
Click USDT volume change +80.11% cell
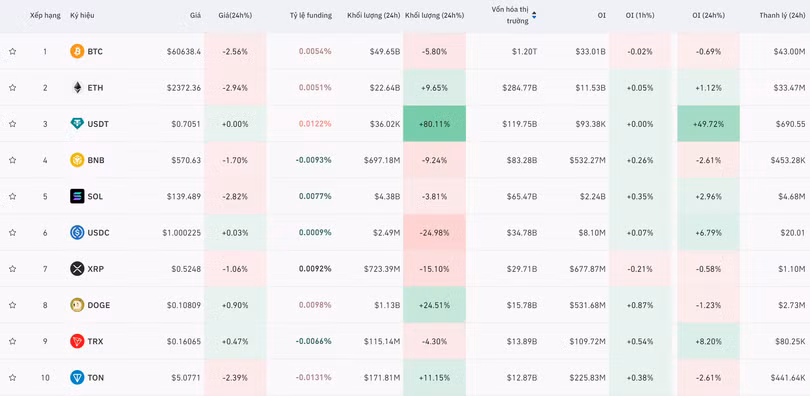[x=434, y=124]
